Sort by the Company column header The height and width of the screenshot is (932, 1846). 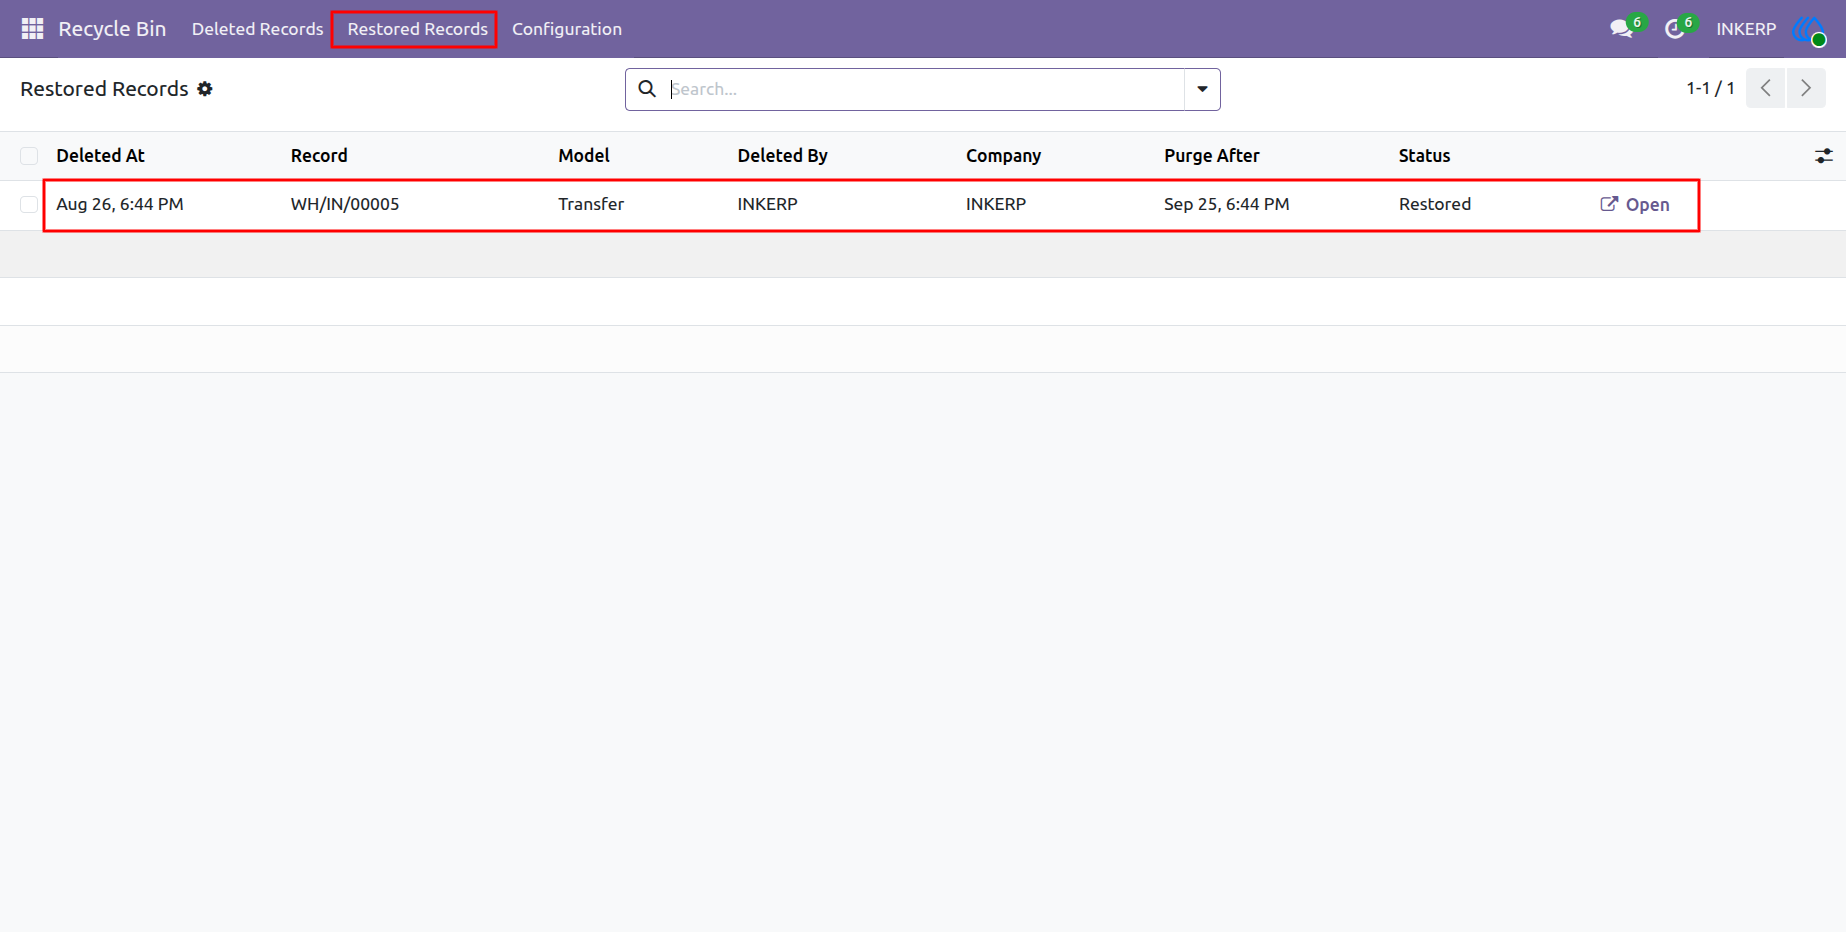pyautogui.click(x=1003, y=155)
